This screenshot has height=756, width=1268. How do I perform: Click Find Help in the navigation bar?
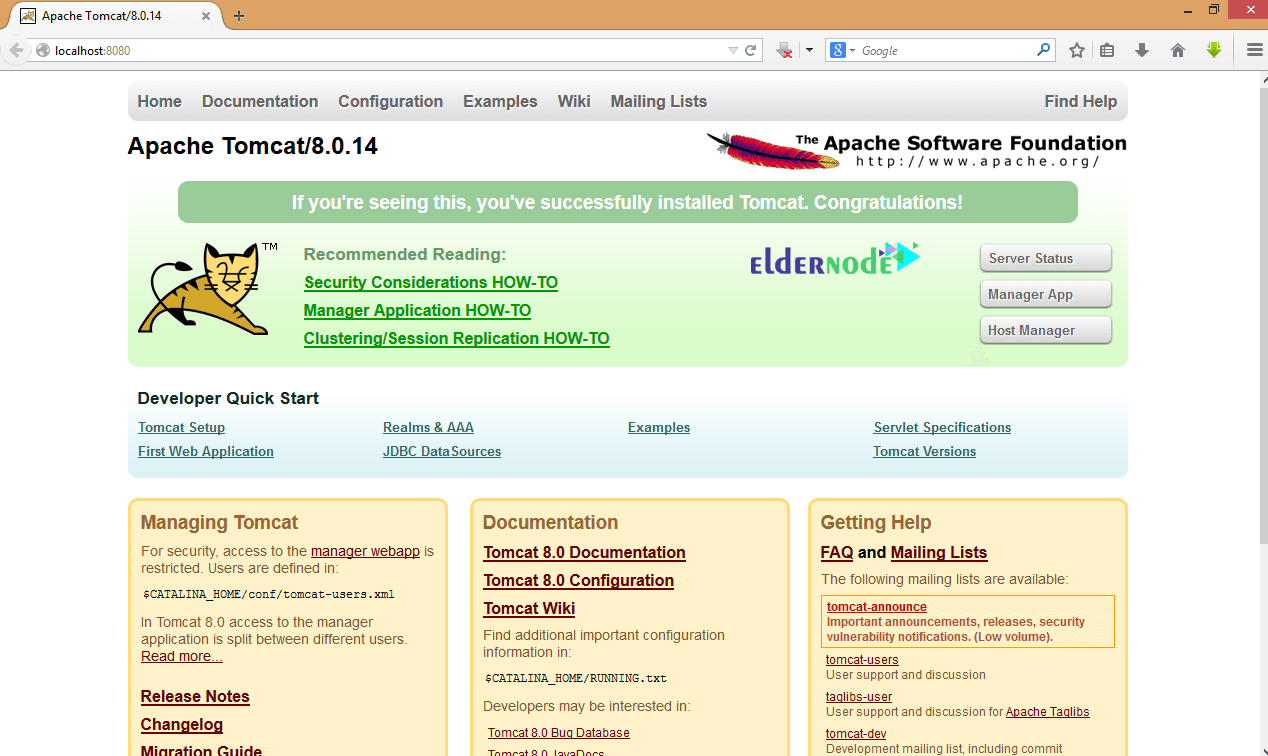click(1081, 101)
